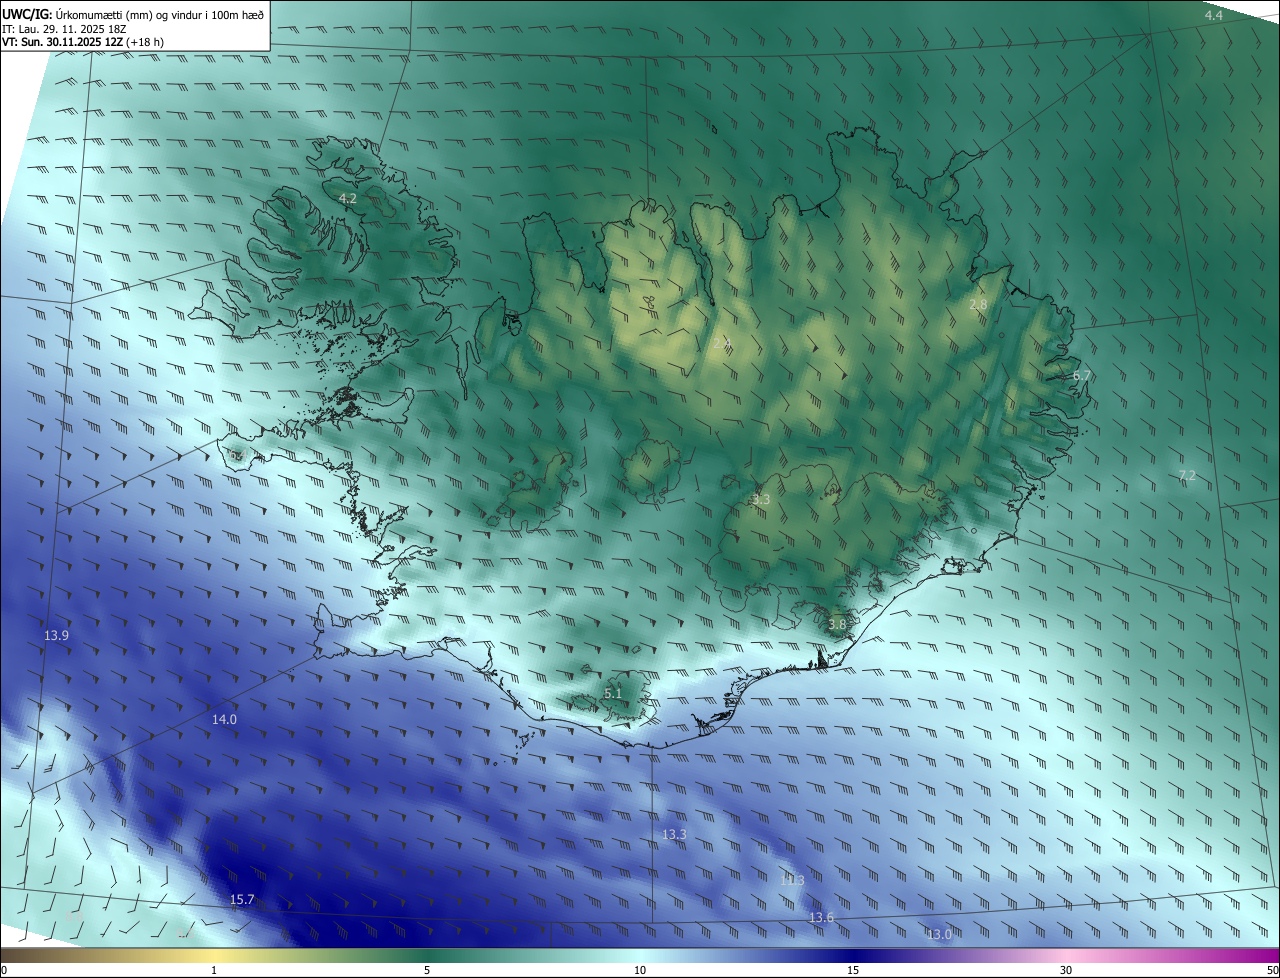1280x978 pixels.
Task: Click the 2.8 value label
Action: [978, 304]
